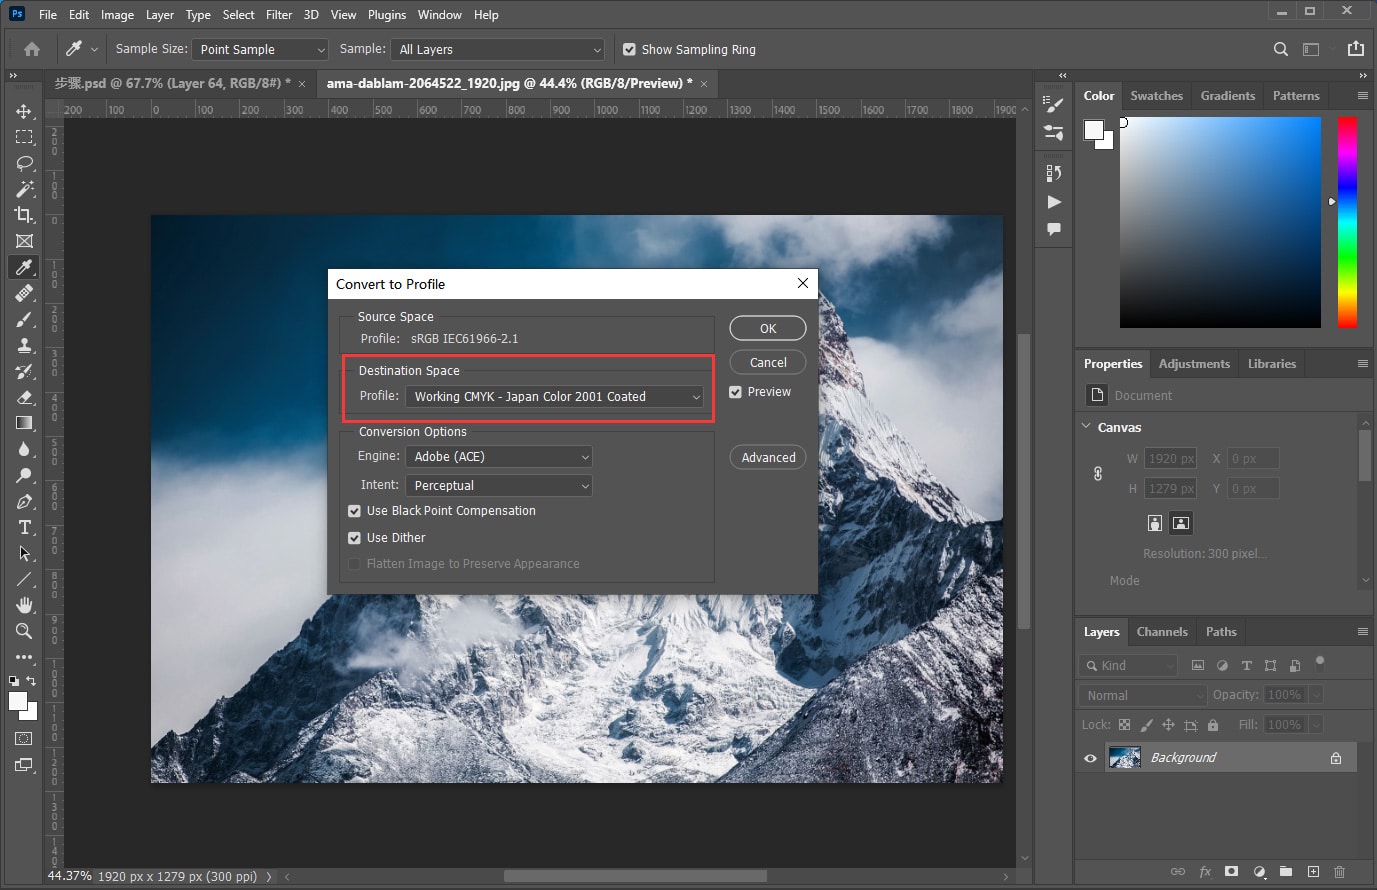1377x890 pixels.
Task: Toggle Show Sampling Ring checkbox
Action: pyautogui.click(x=629, y=49)
